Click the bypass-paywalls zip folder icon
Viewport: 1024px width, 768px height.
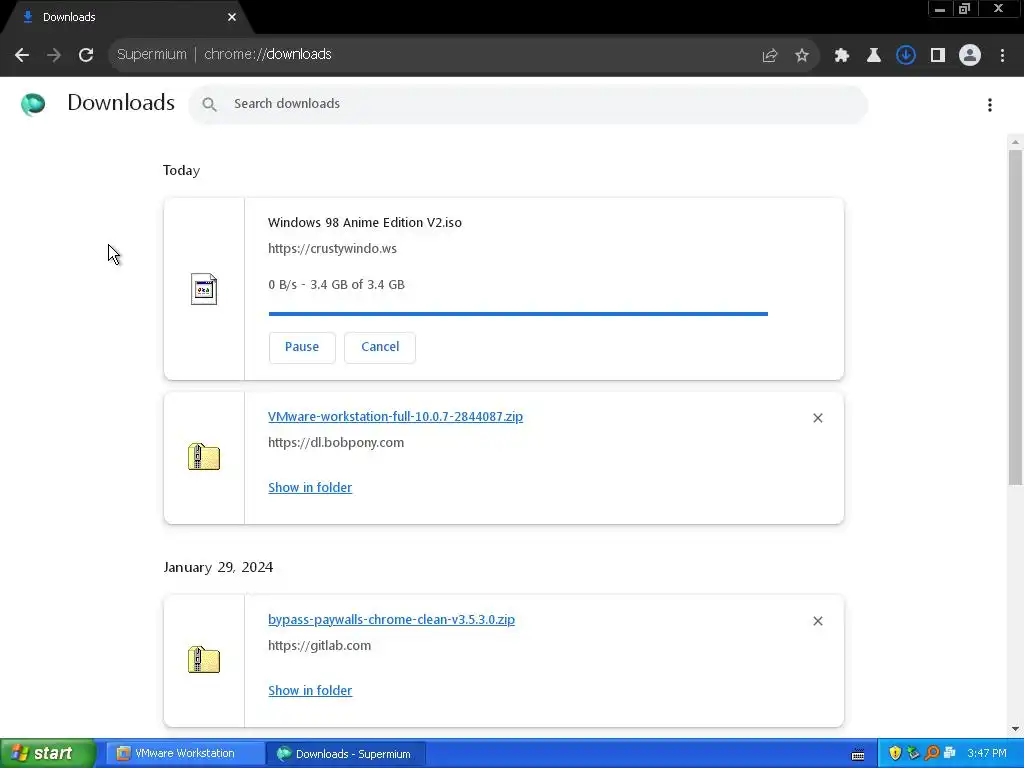(204, 660)
